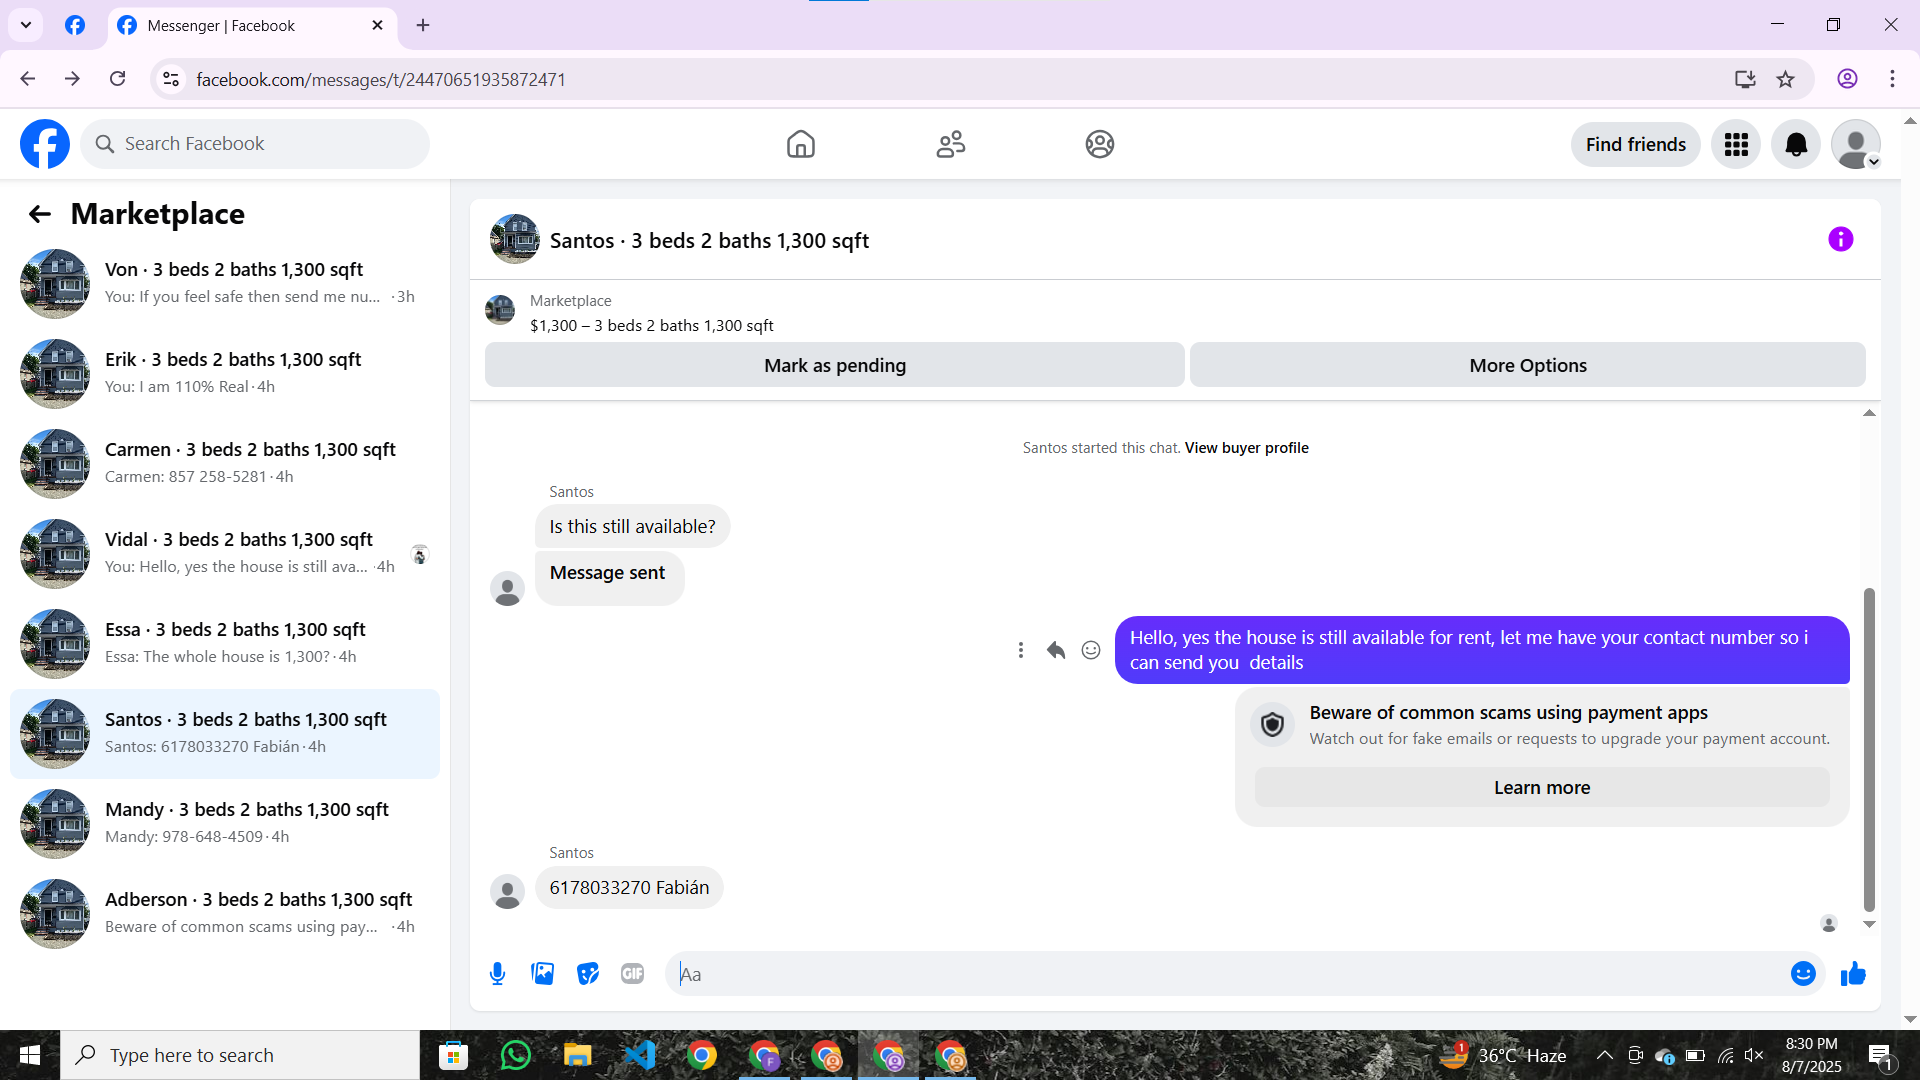
Task: Open Visual Studio Code from taskbar
Action: 639,1055
